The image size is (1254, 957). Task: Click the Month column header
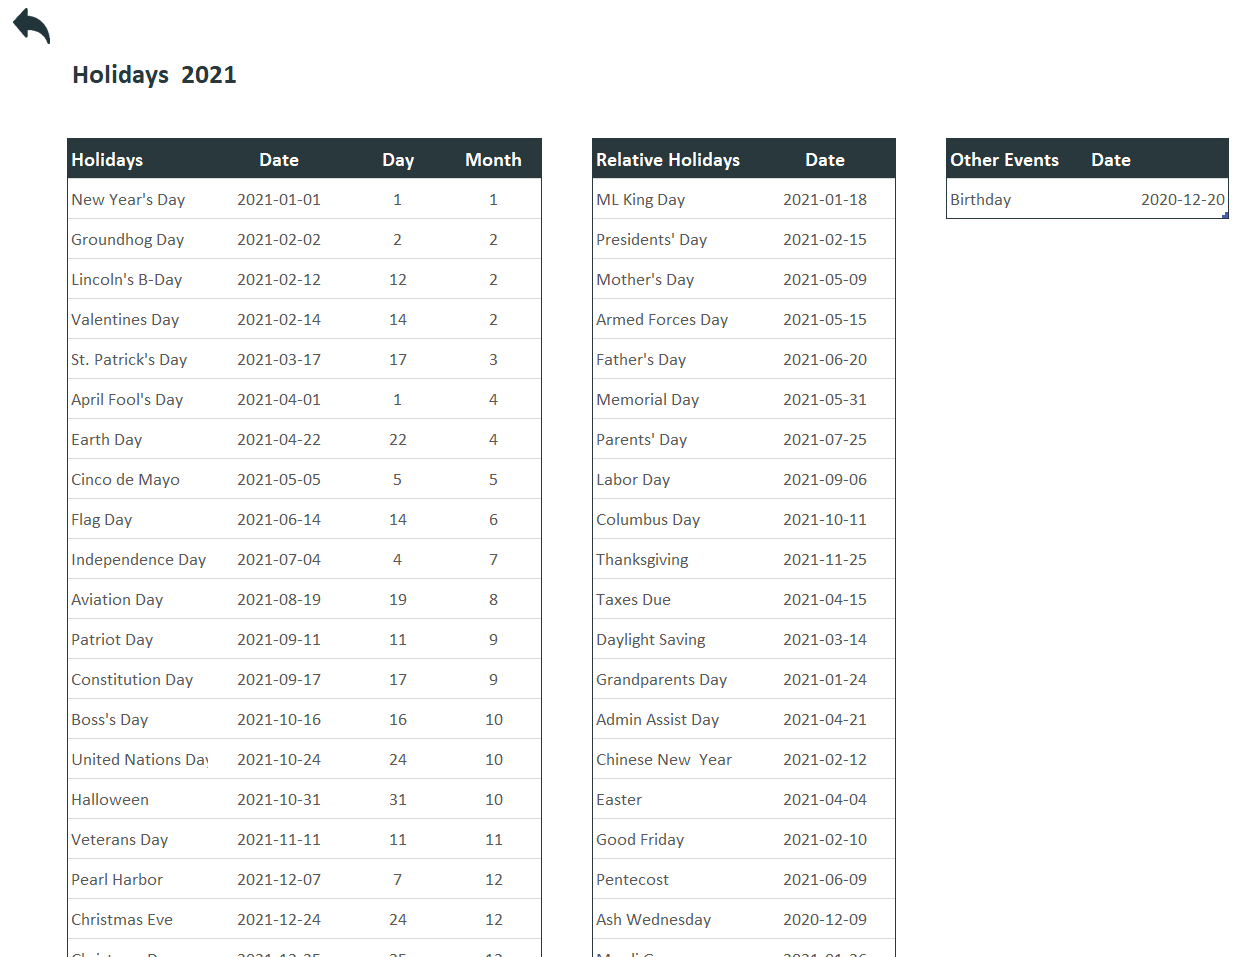pos(493,160)
